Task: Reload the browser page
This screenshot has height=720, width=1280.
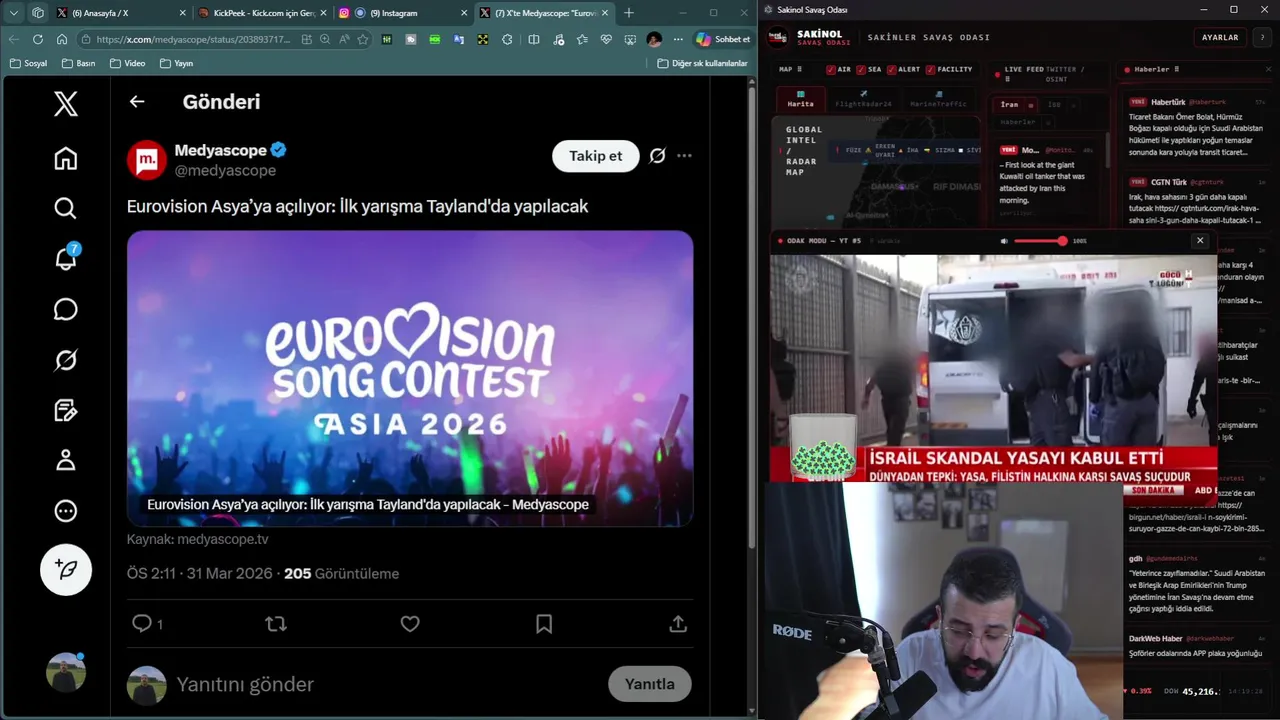Action: 38,39
